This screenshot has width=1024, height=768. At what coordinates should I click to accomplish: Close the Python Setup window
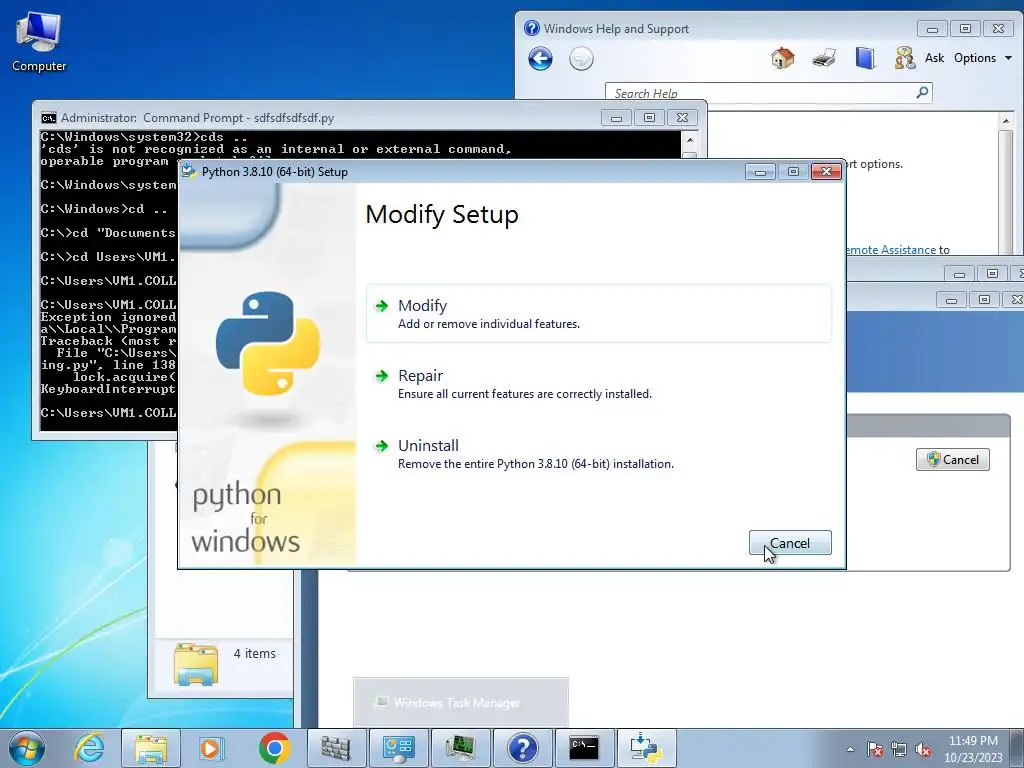[x=826, y=172]
